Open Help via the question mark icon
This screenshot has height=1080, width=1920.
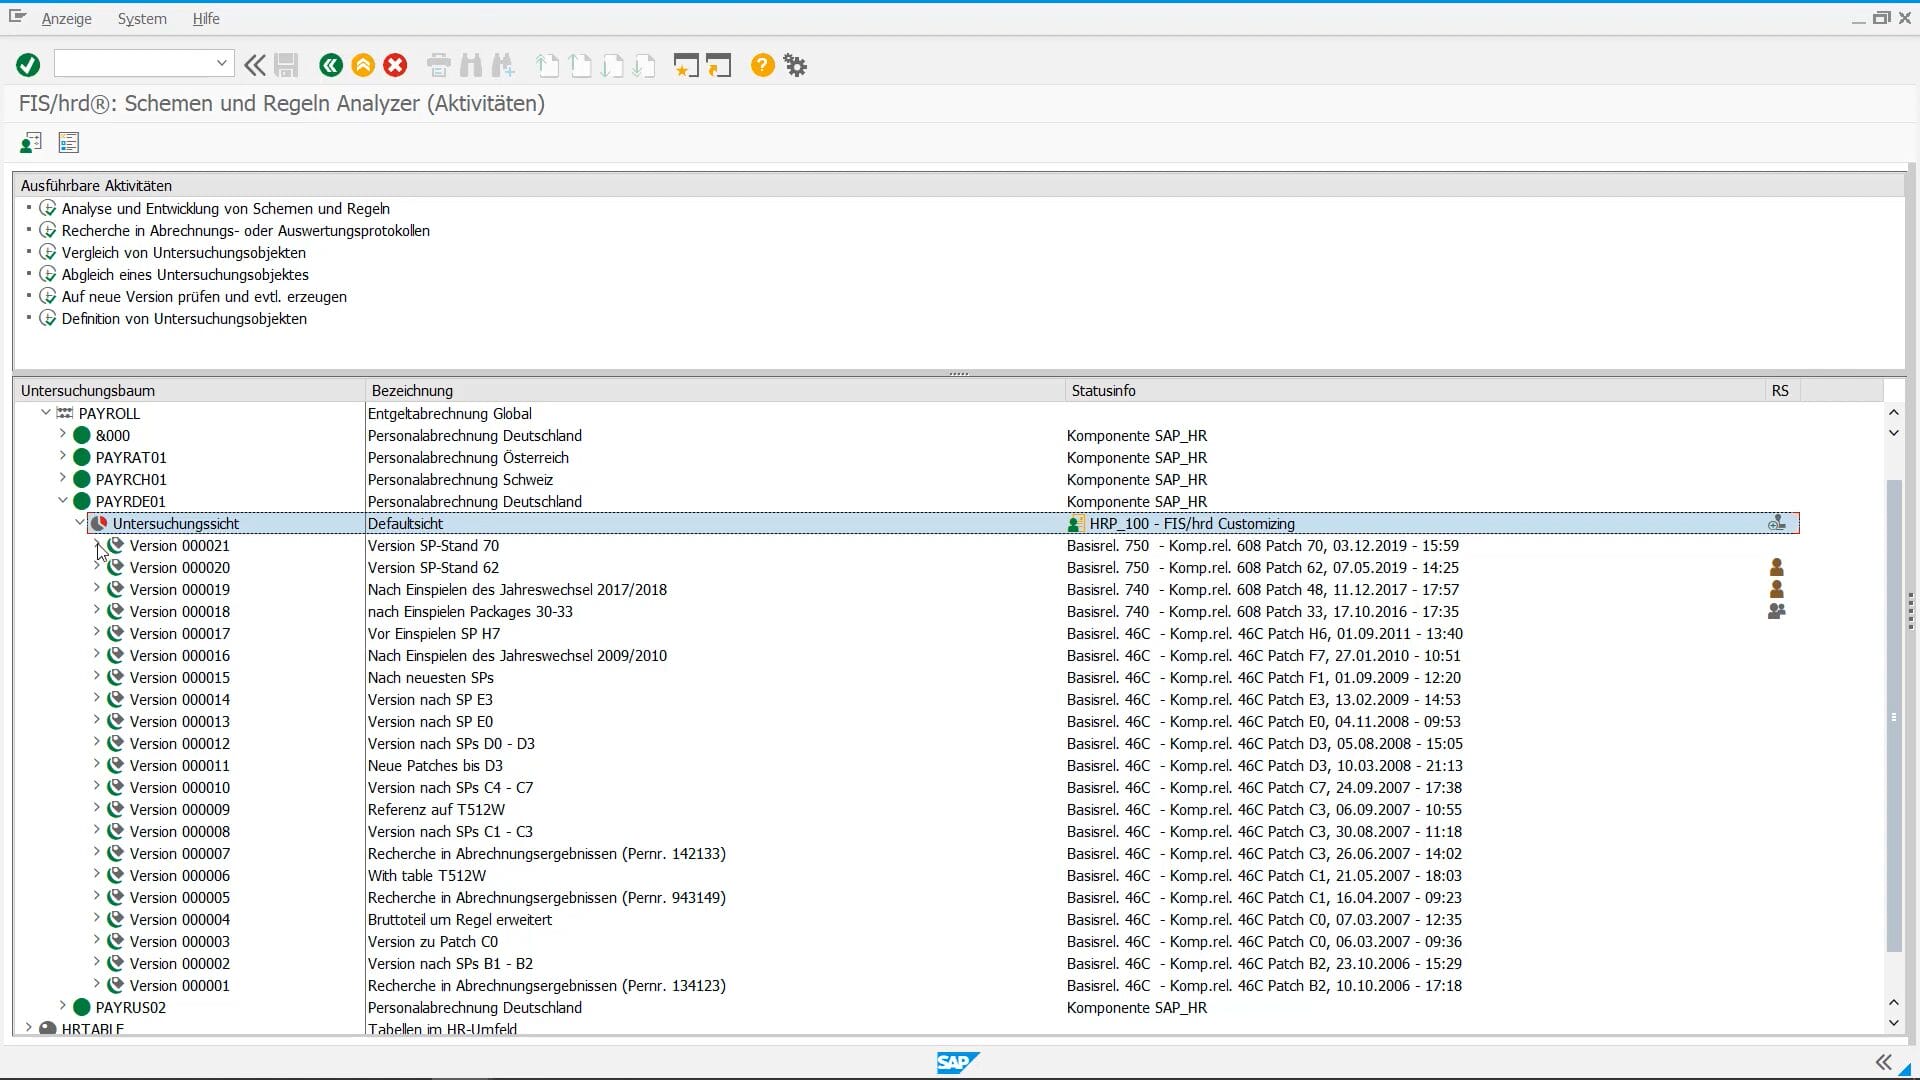coord(762,65)
